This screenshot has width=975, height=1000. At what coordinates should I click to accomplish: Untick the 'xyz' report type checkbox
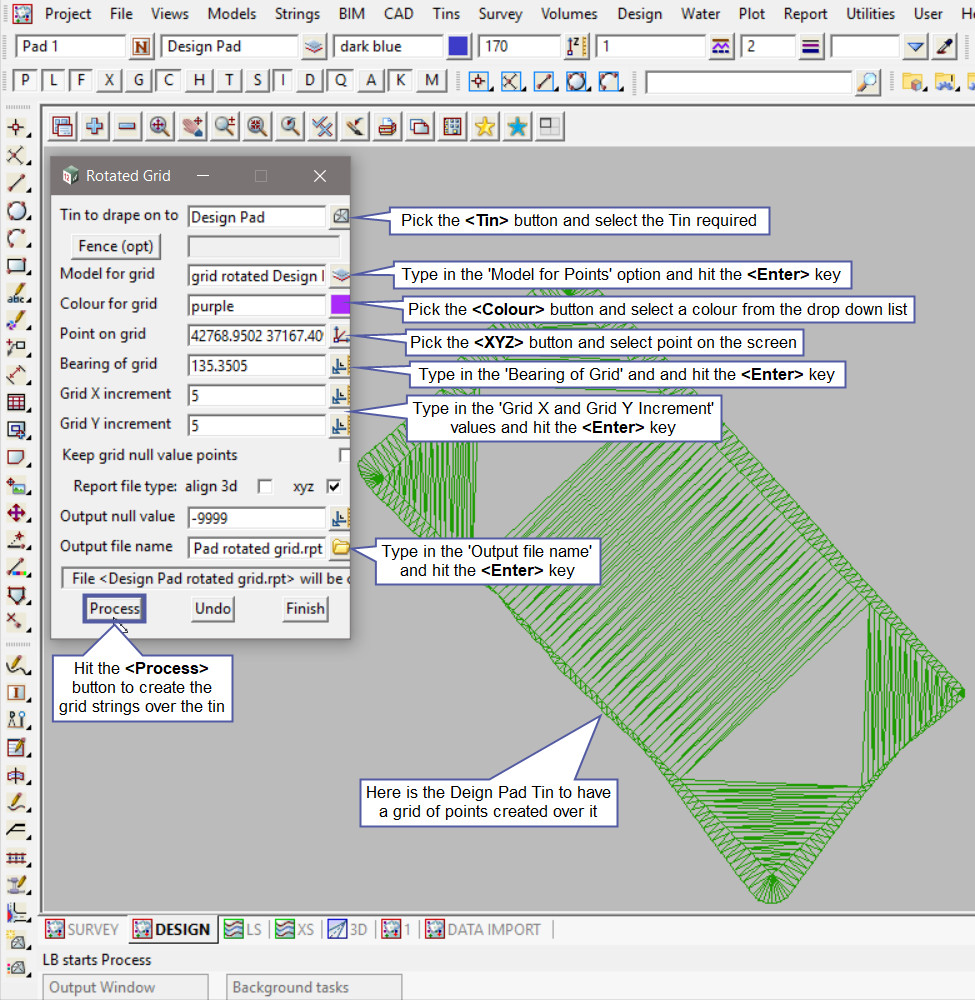(x=334, y=487)
